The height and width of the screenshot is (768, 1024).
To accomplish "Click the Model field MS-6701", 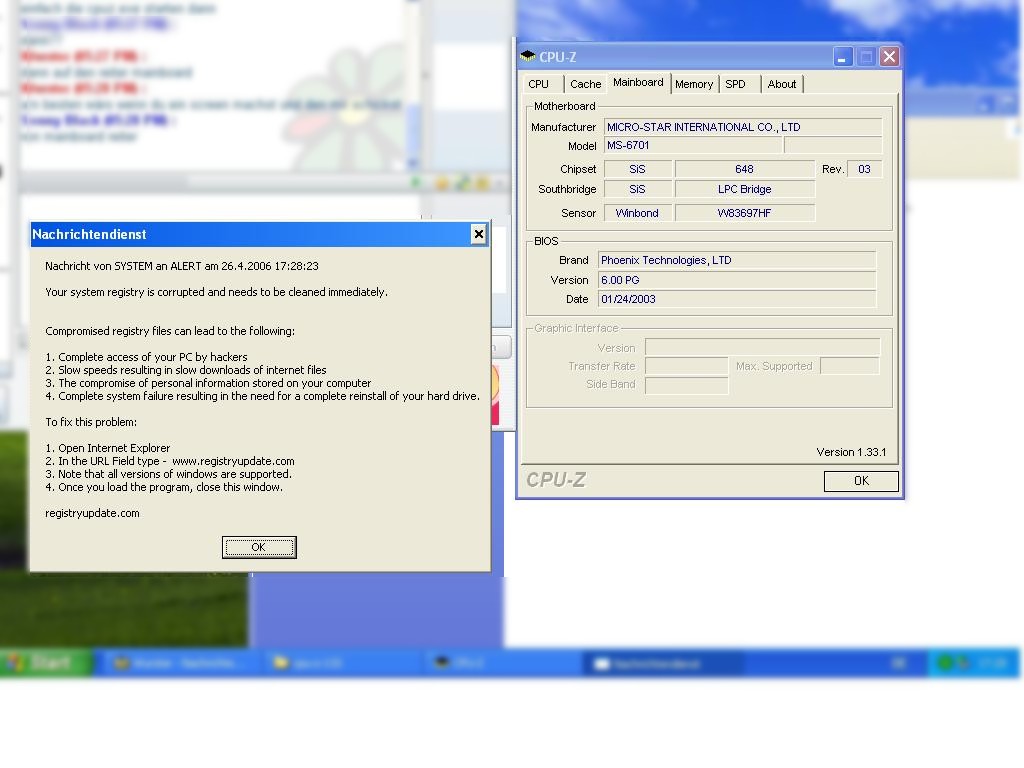I will (693, 146).
